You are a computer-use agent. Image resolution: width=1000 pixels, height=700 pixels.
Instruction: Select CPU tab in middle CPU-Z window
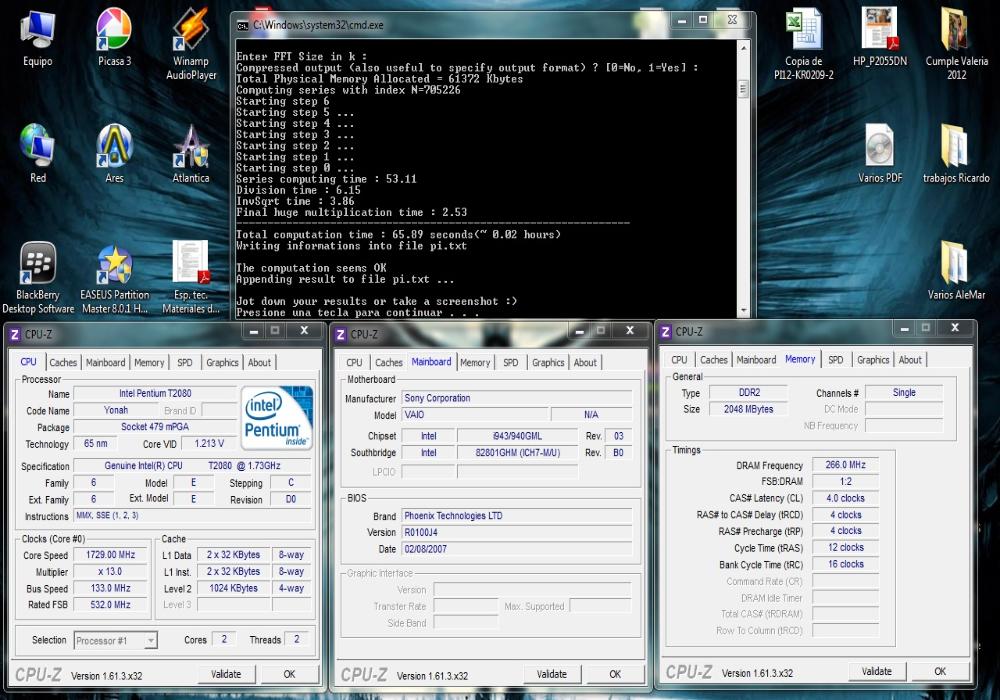pyautogui.click(x=354, y=362)
